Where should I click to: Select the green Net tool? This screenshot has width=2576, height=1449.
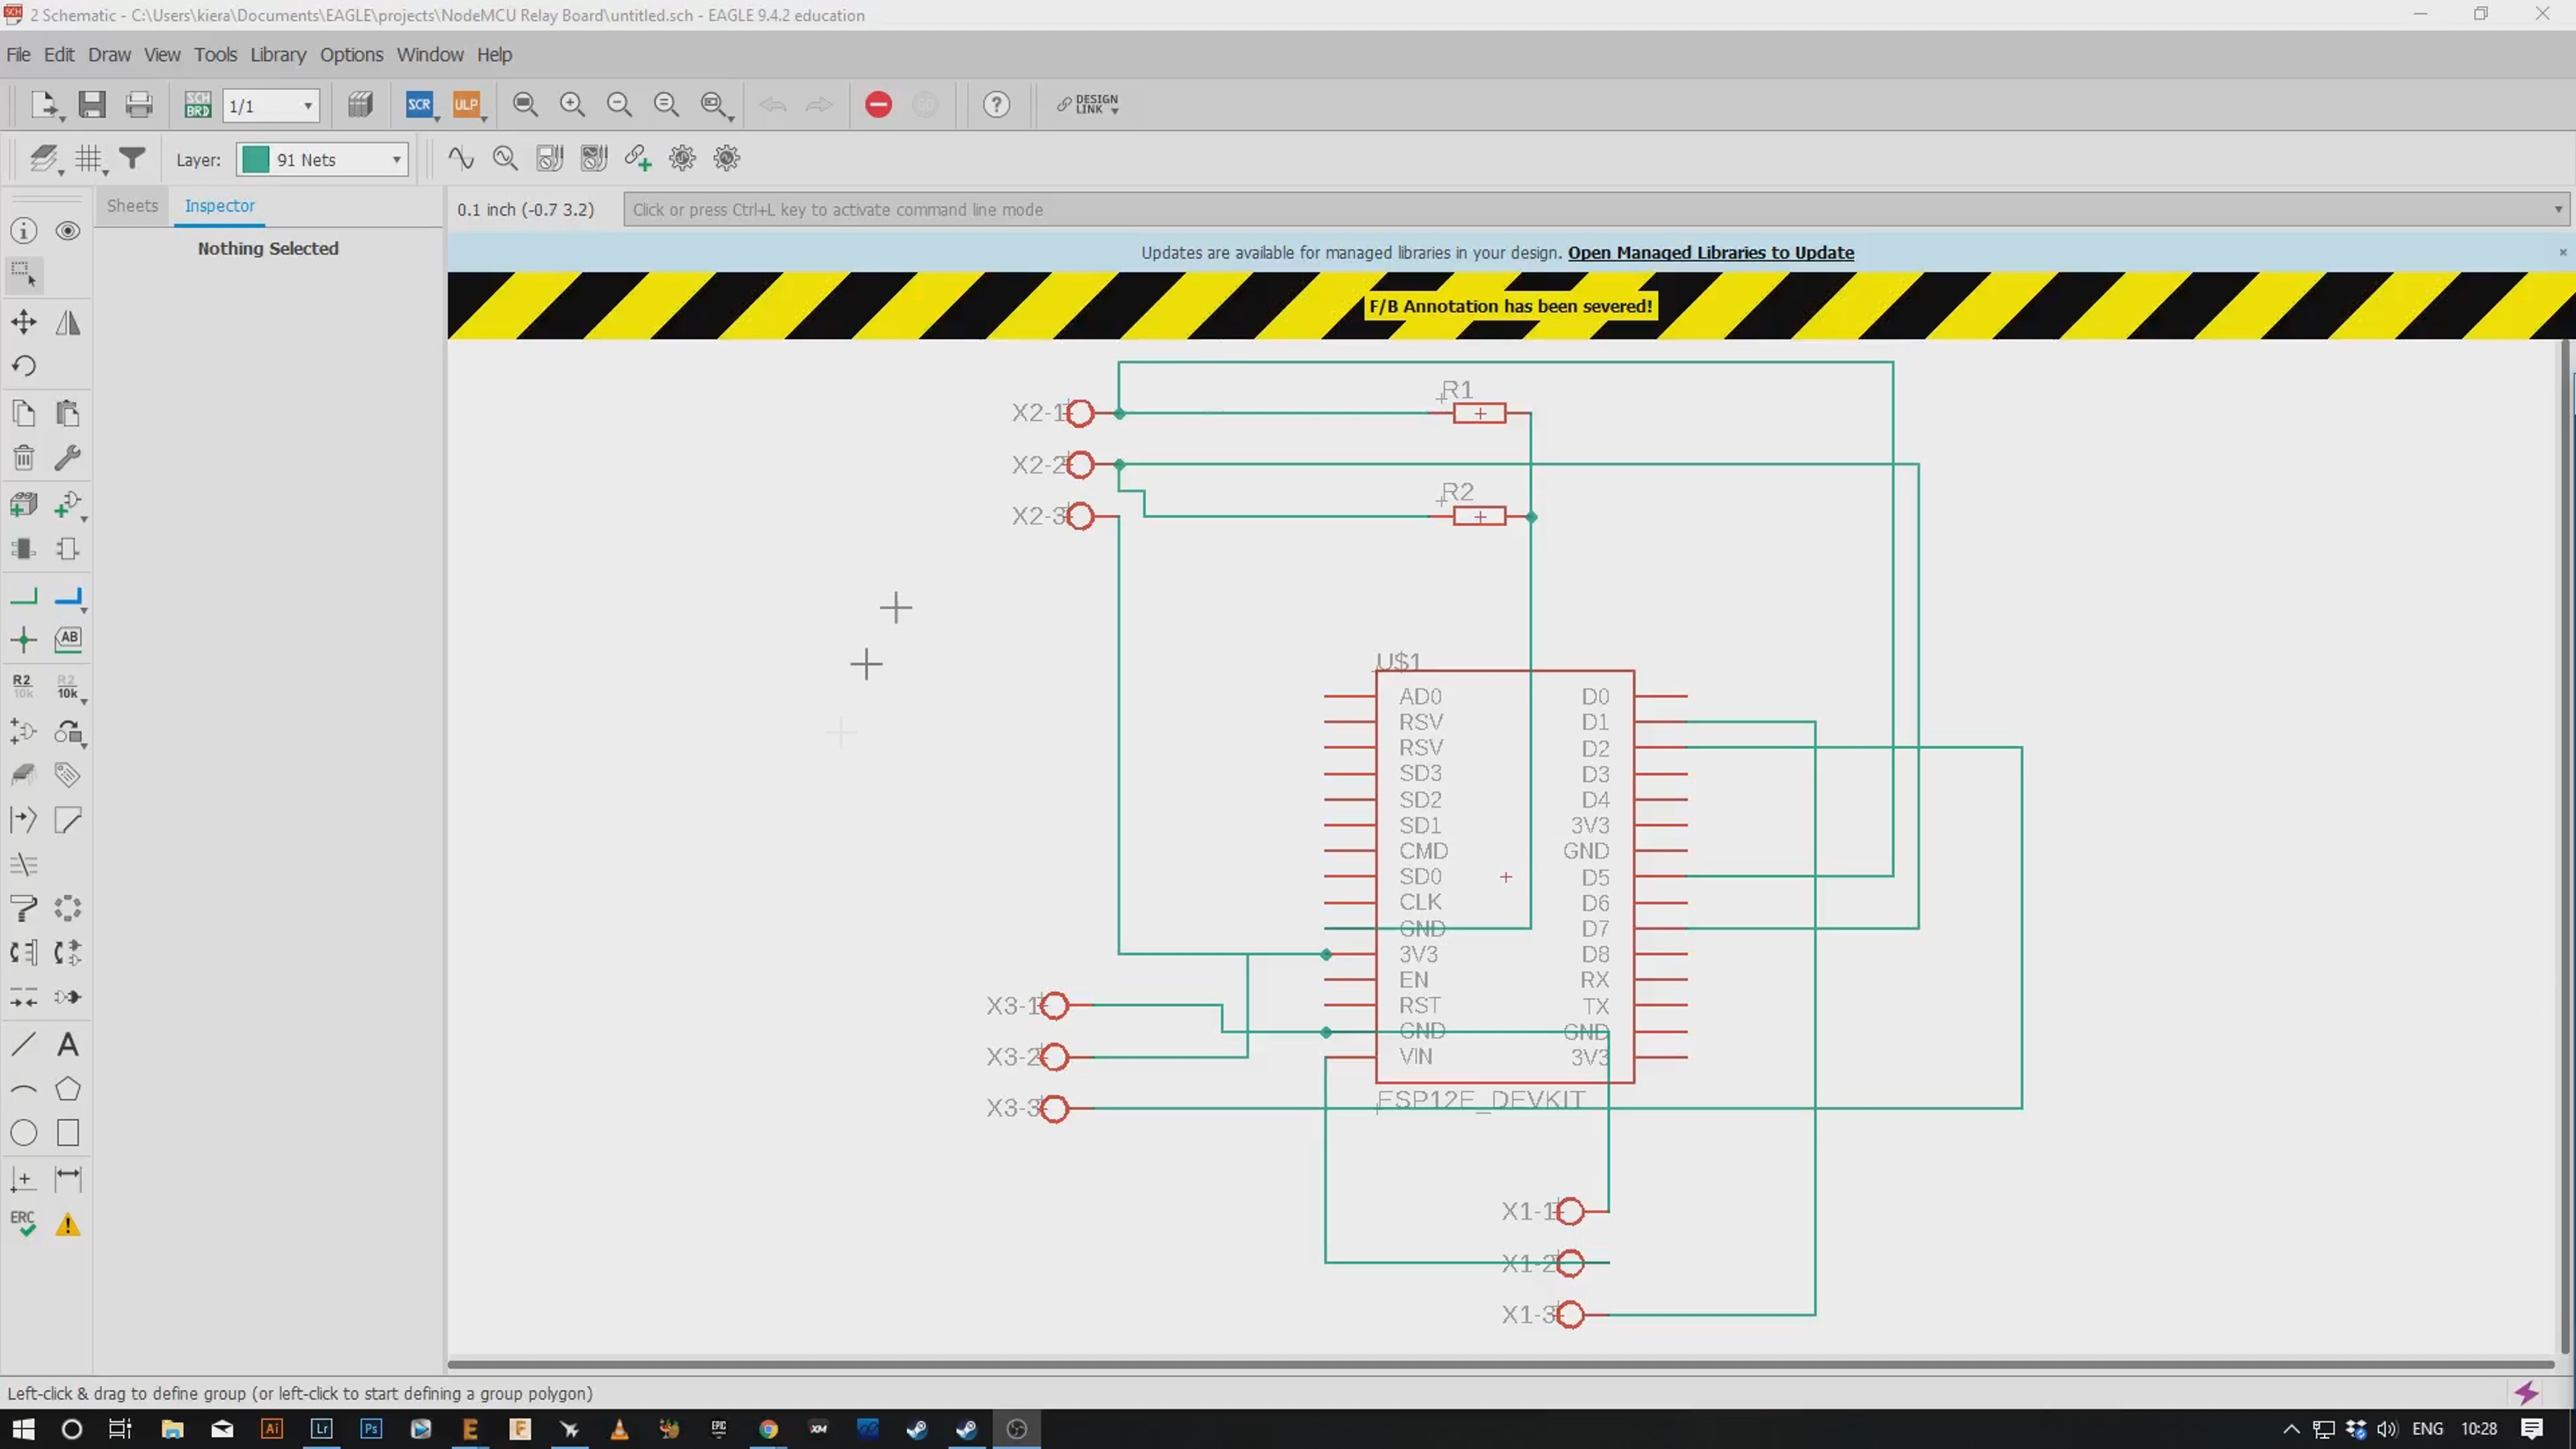pos(23,597)
